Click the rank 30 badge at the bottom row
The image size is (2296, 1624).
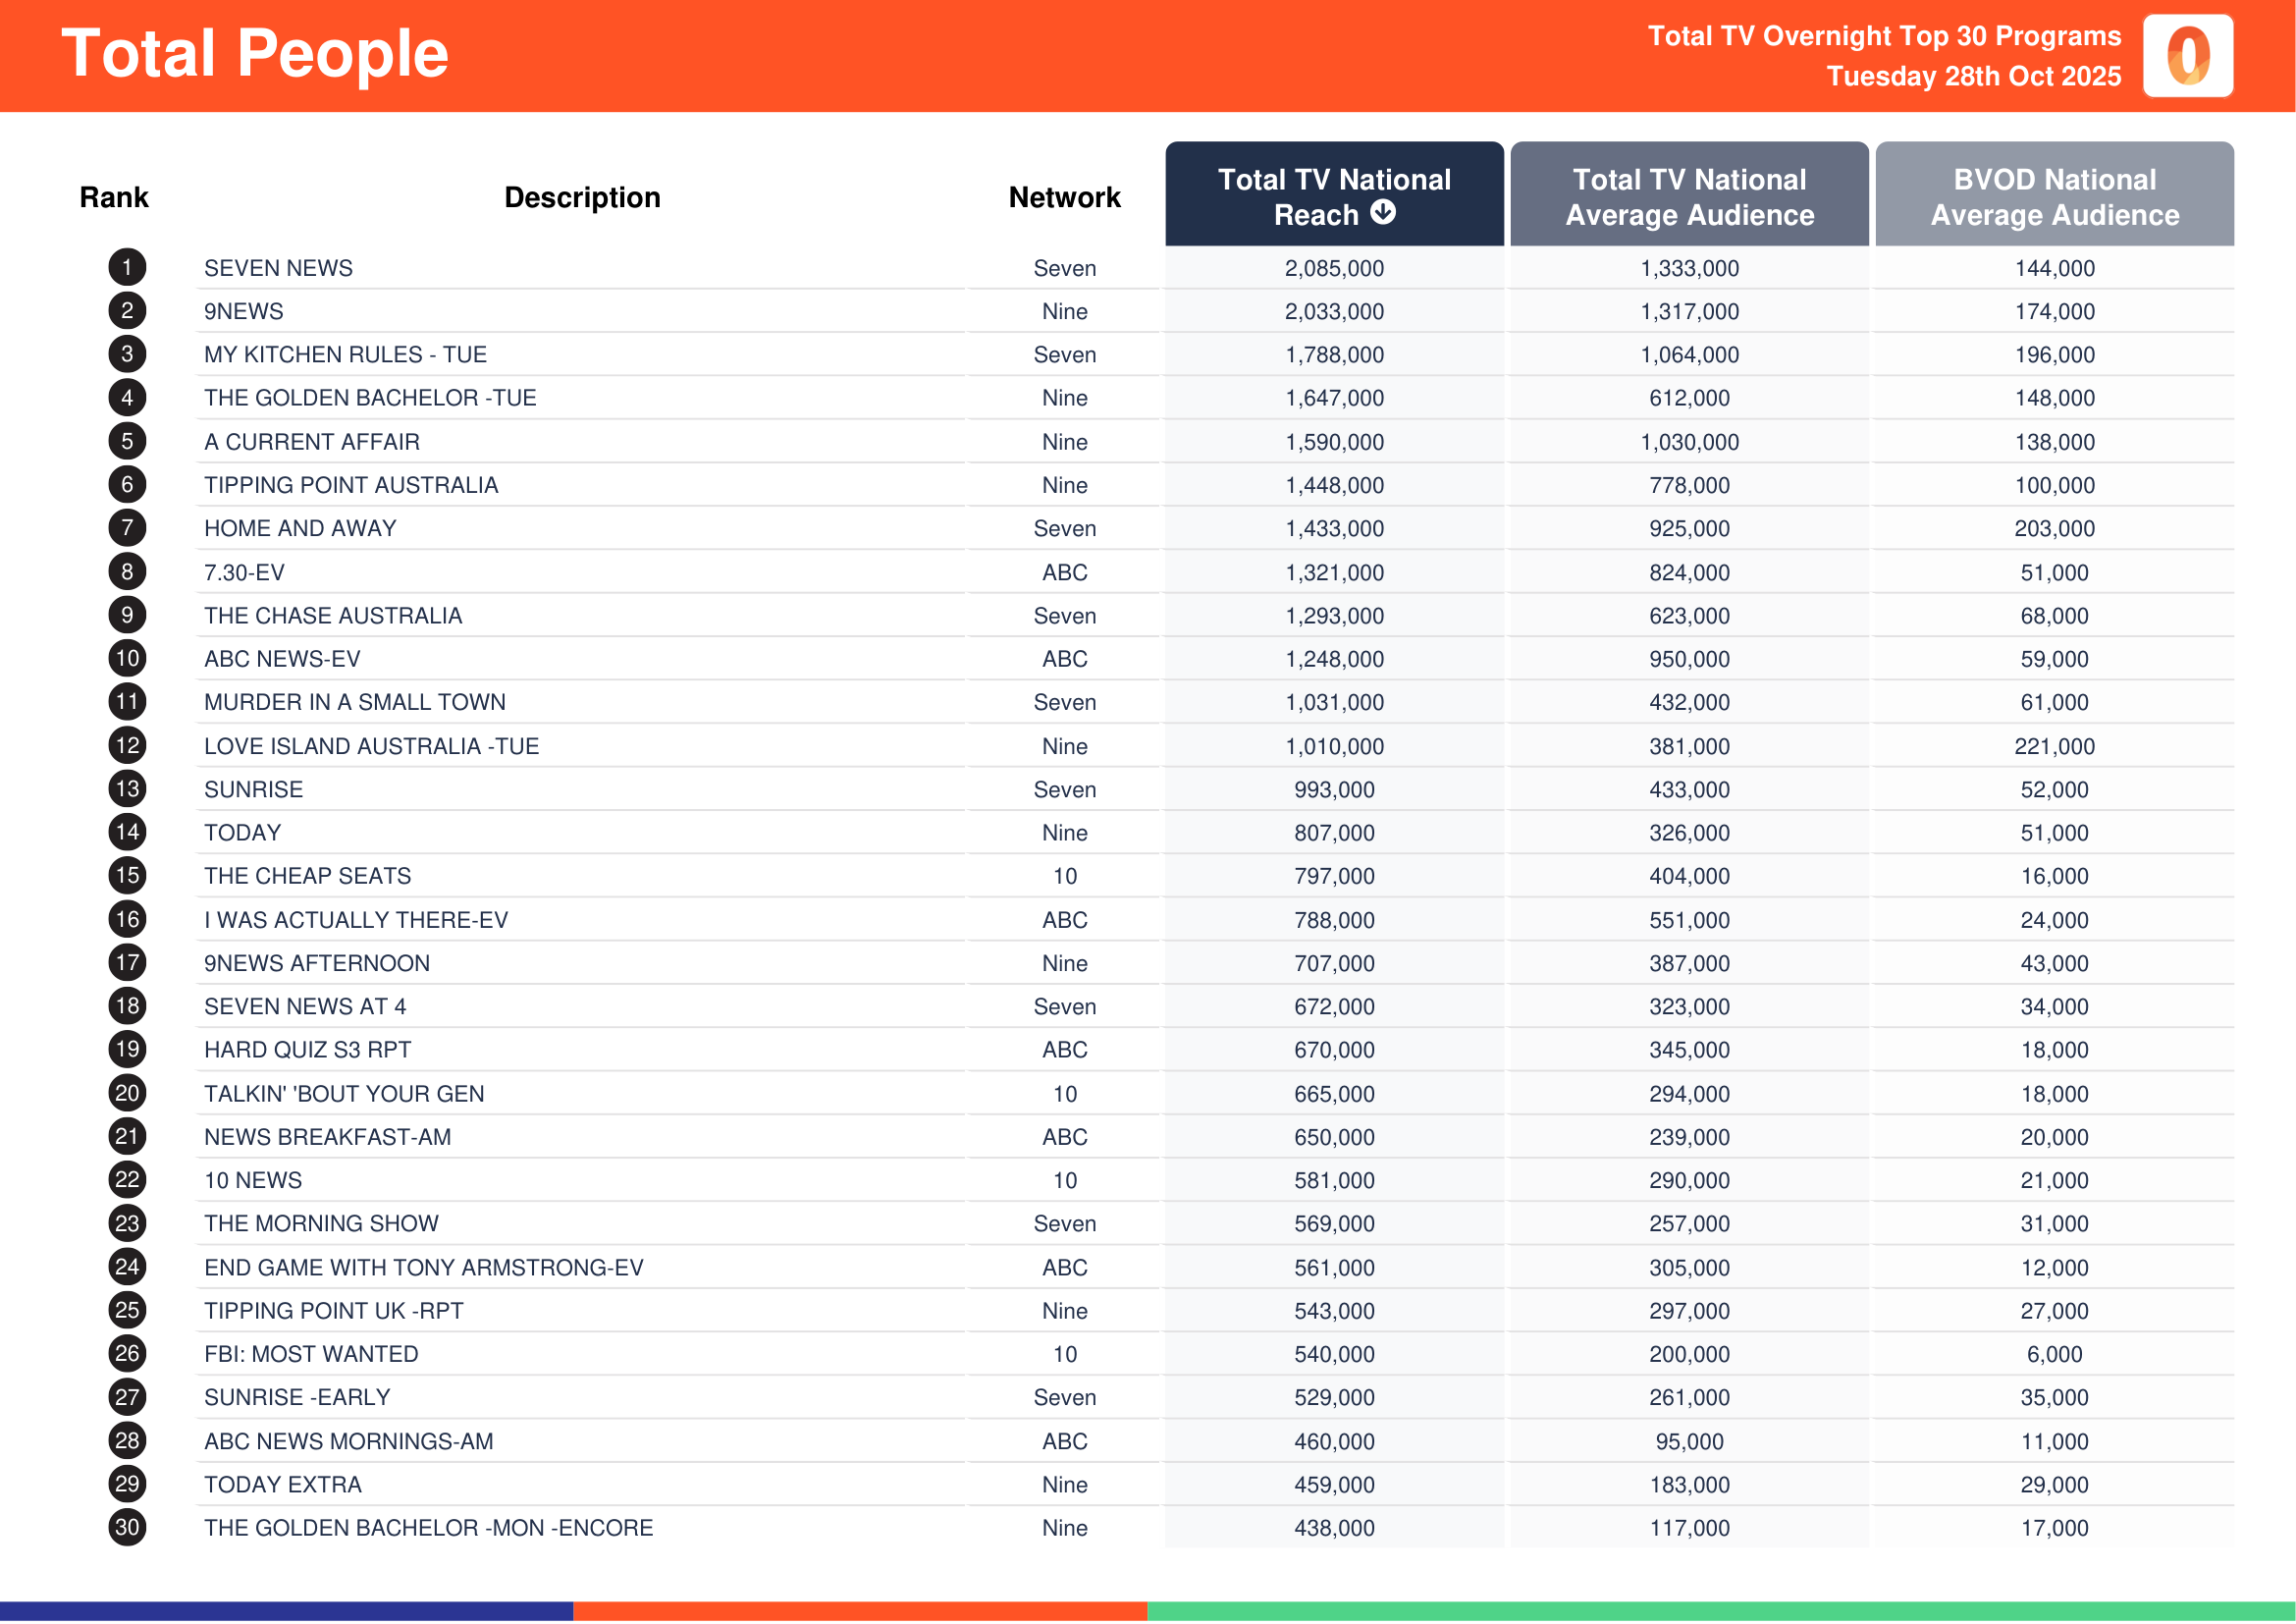126,1528
